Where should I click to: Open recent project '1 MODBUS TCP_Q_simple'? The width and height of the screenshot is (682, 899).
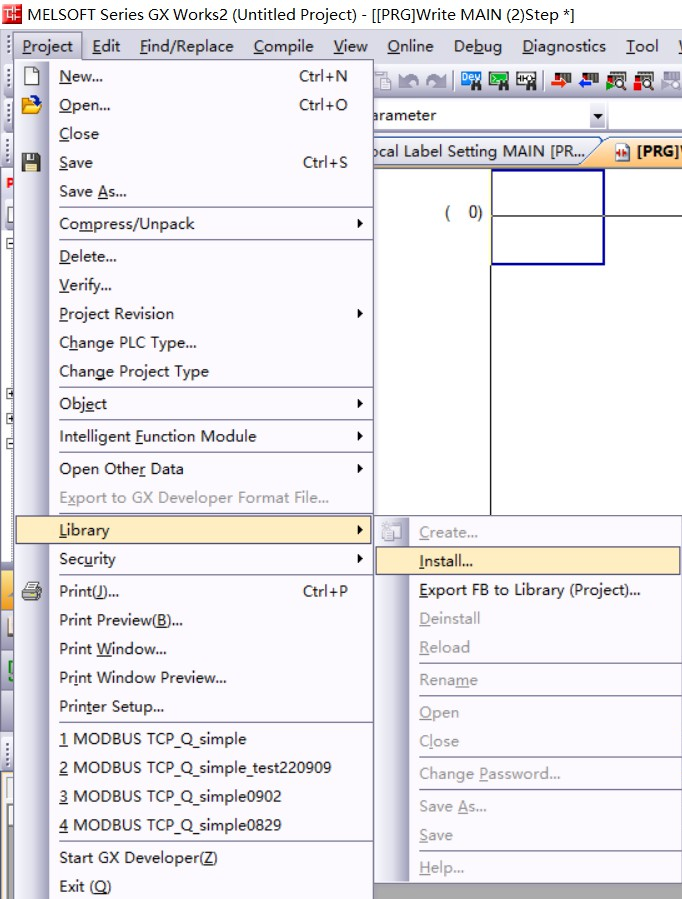coord(194,738)
